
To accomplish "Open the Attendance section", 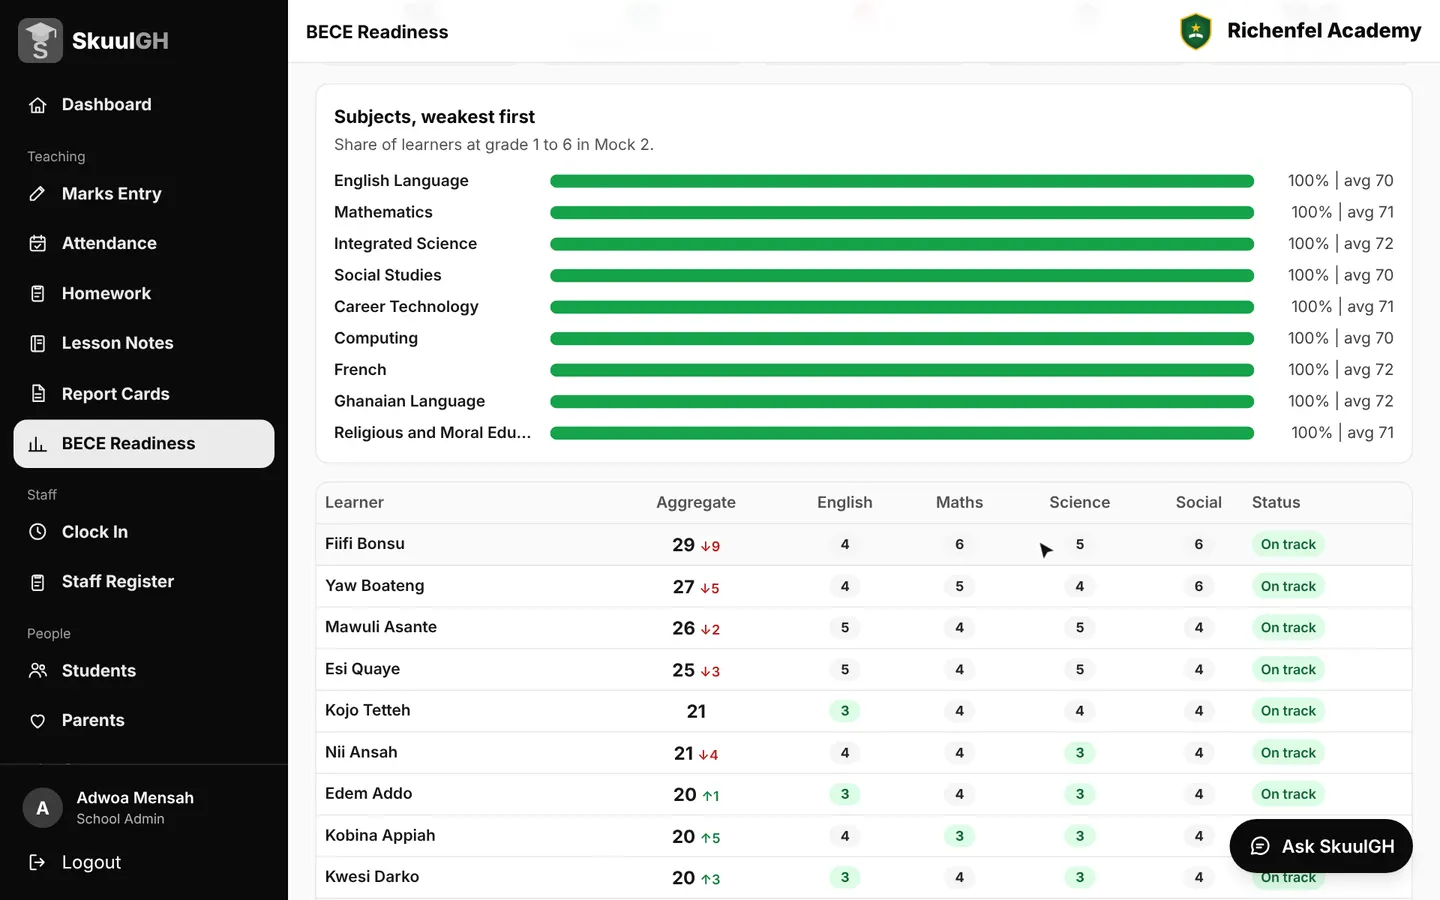I will click(x=144, y=243).
